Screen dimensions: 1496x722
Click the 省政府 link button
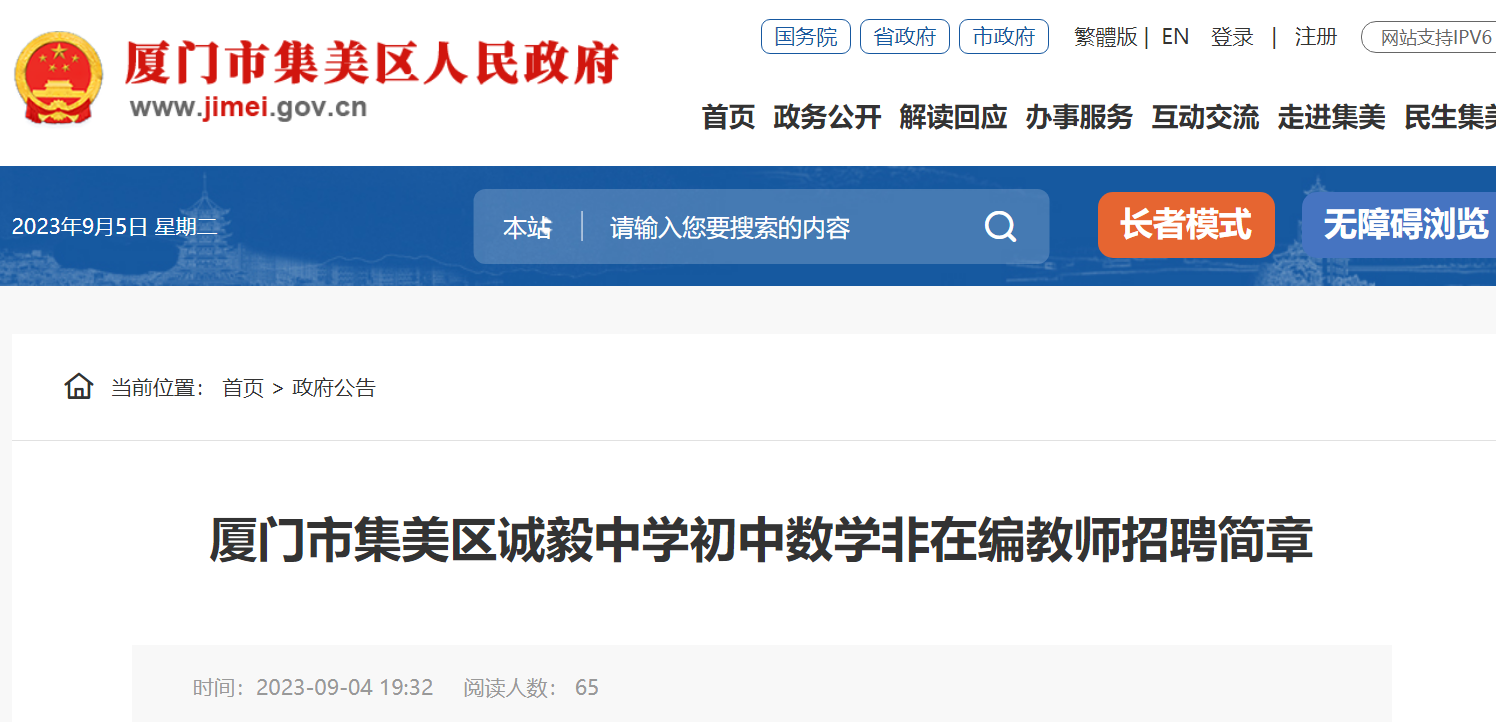[x=905, y=37]
